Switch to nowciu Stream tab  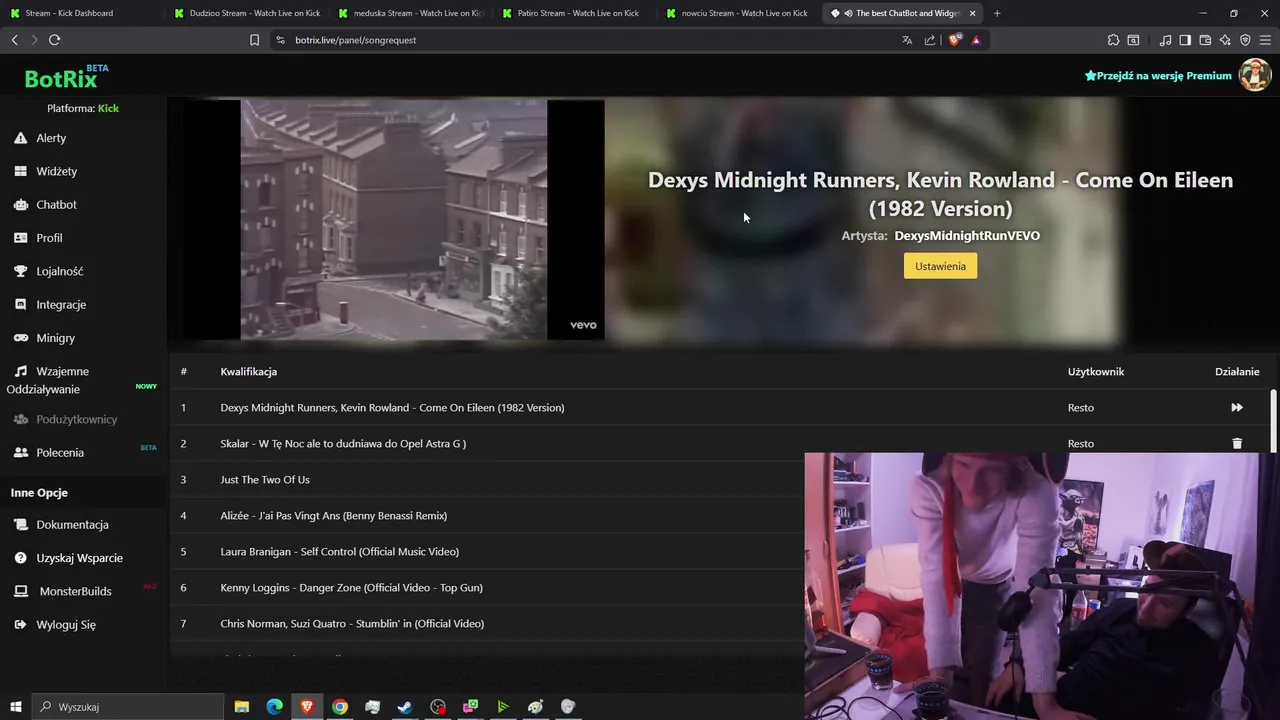point(740,13)
